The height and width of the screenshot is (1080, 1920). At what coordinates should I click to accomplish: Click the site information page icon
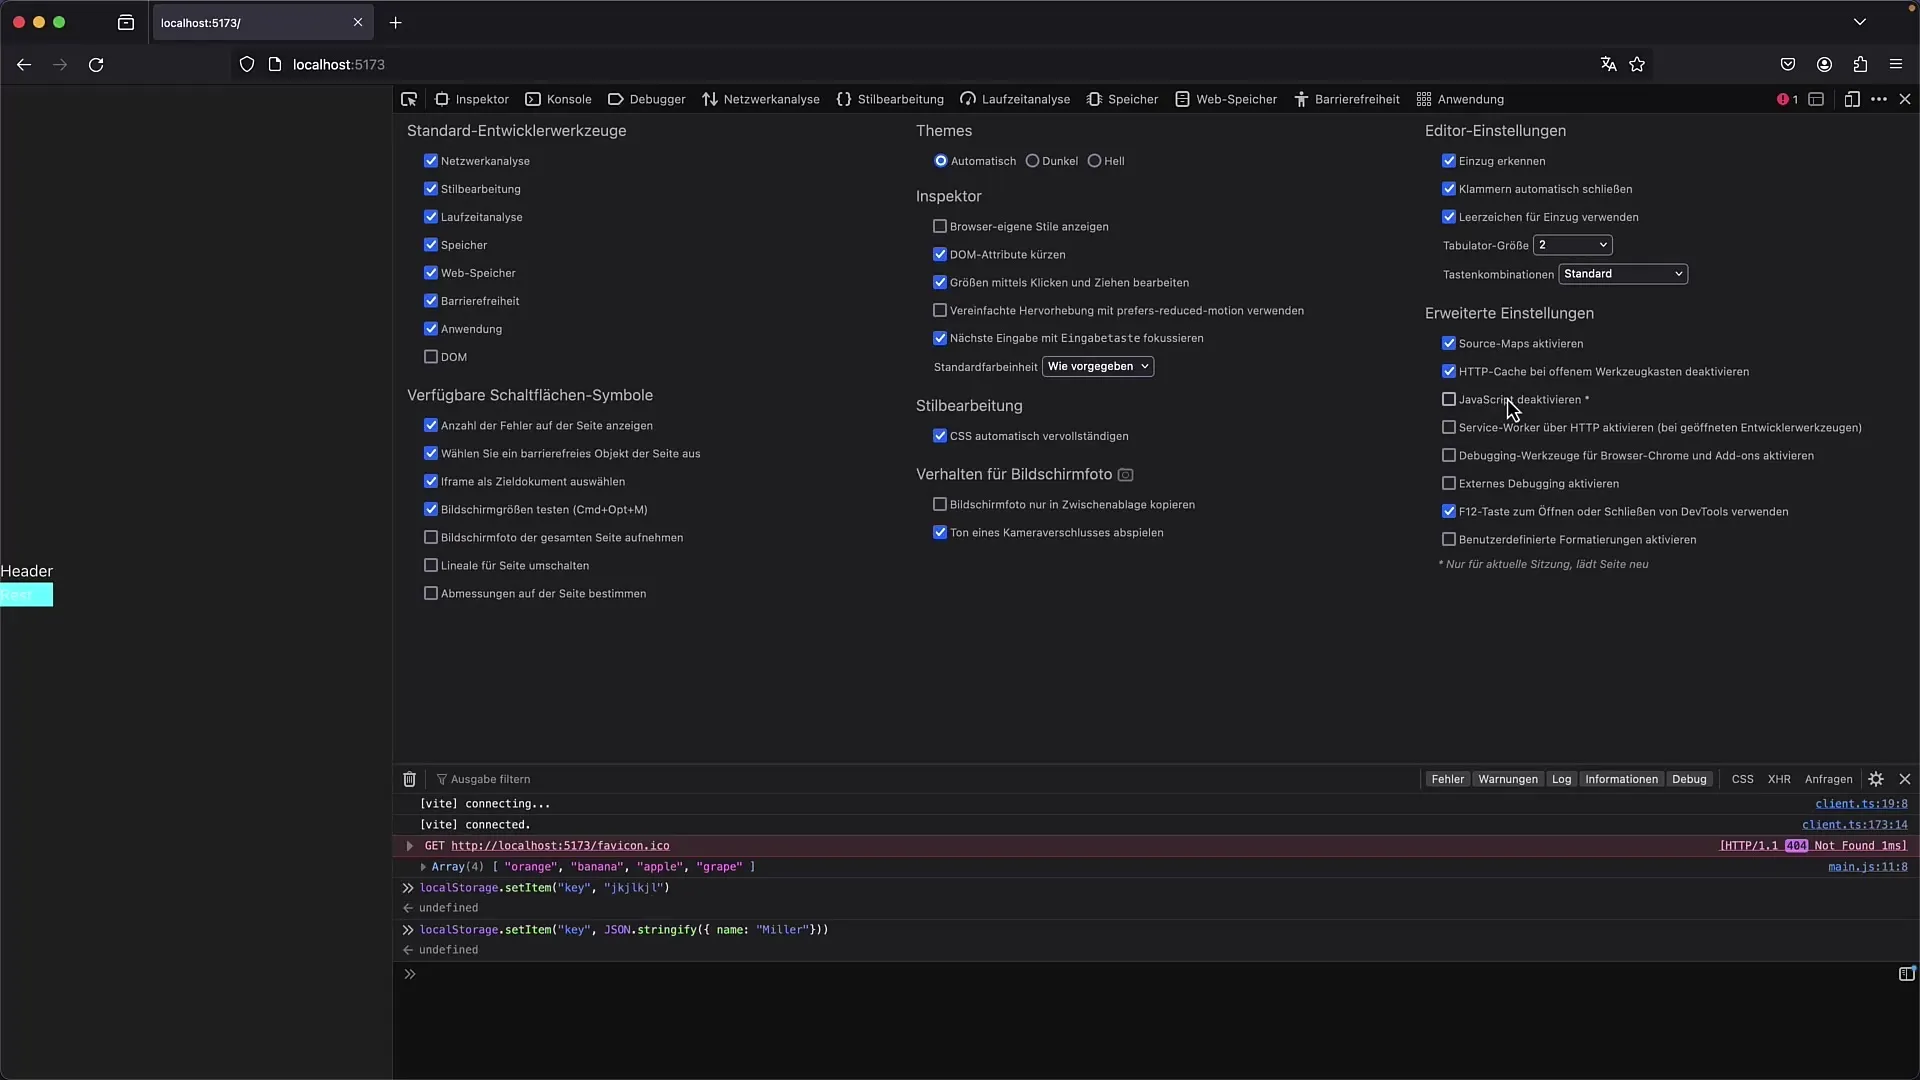point(275,64)
